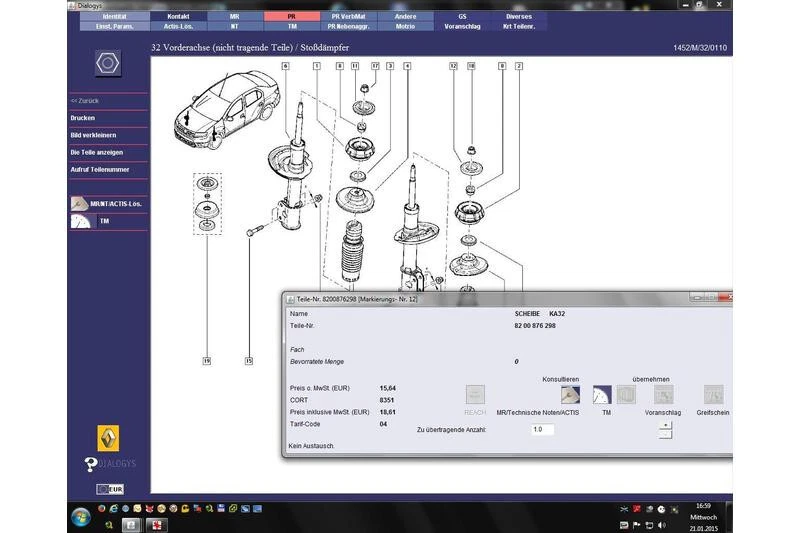Viewport: 800px width, 533px height.
Task: Click the Greifschein icon in part dialog
Action: (x=713, y=394)
